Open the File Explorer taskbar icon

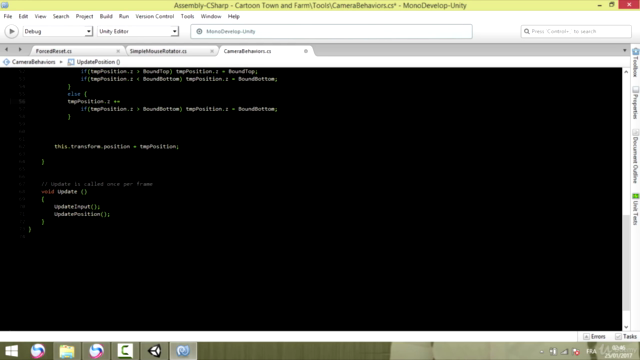67,351
